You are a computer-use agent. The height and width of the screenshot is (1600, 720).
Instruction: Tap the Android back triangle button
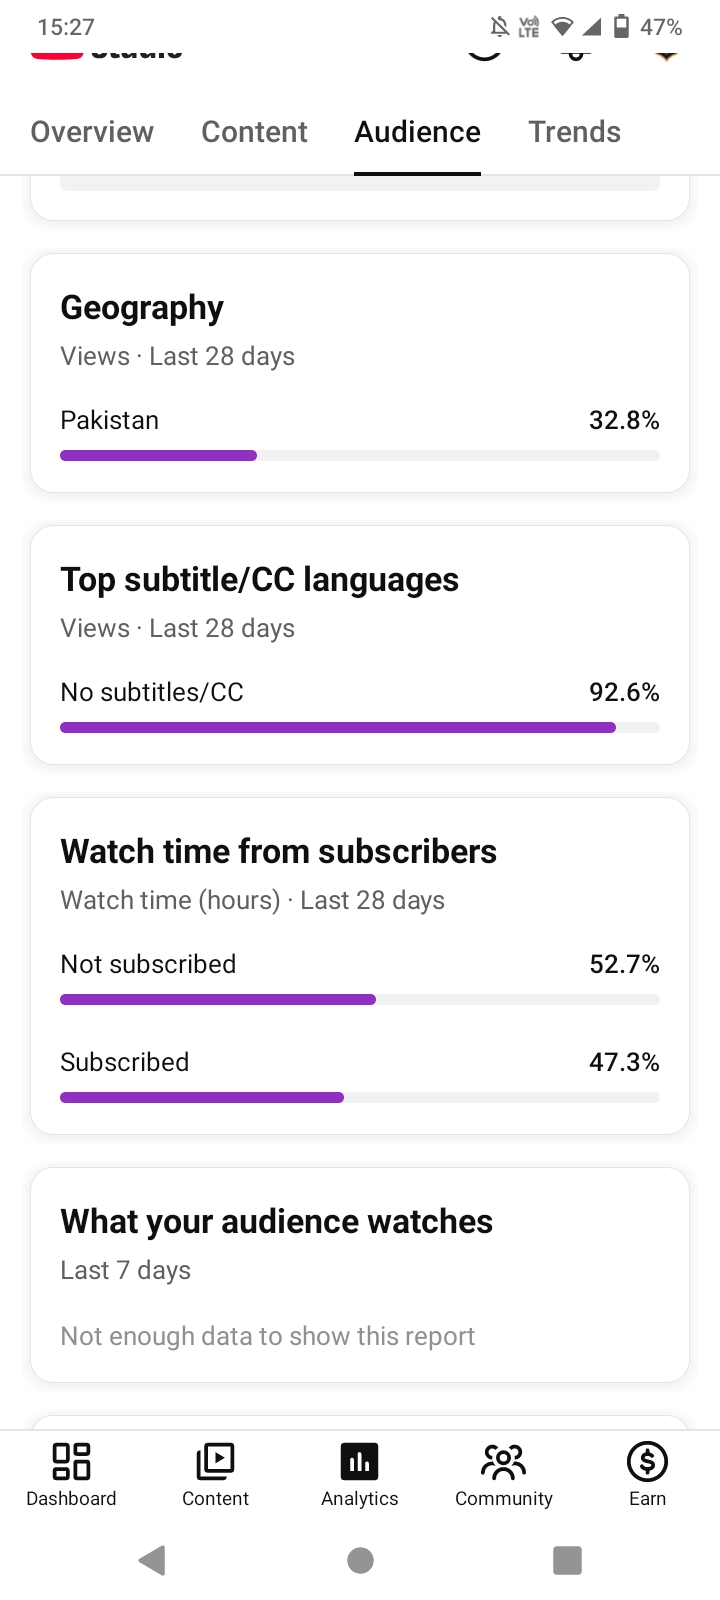152,1560
